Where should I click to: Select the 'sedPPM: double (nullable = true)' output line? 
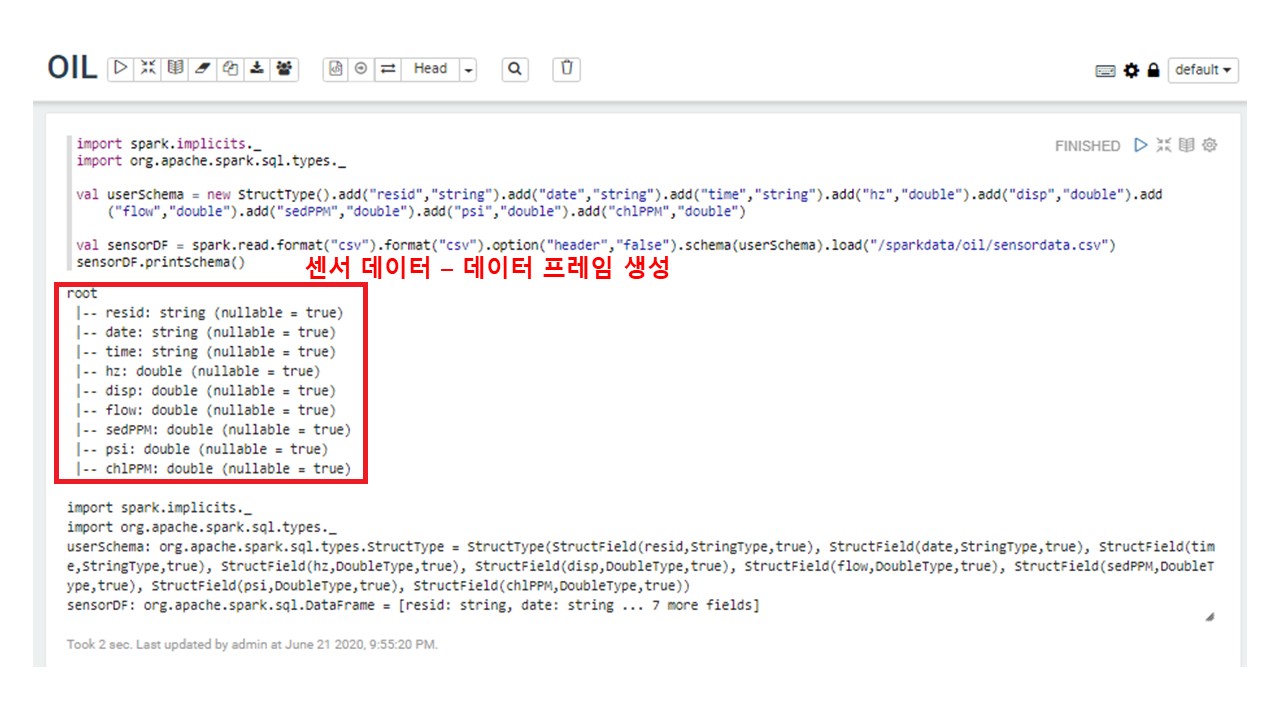coord(213,430)
